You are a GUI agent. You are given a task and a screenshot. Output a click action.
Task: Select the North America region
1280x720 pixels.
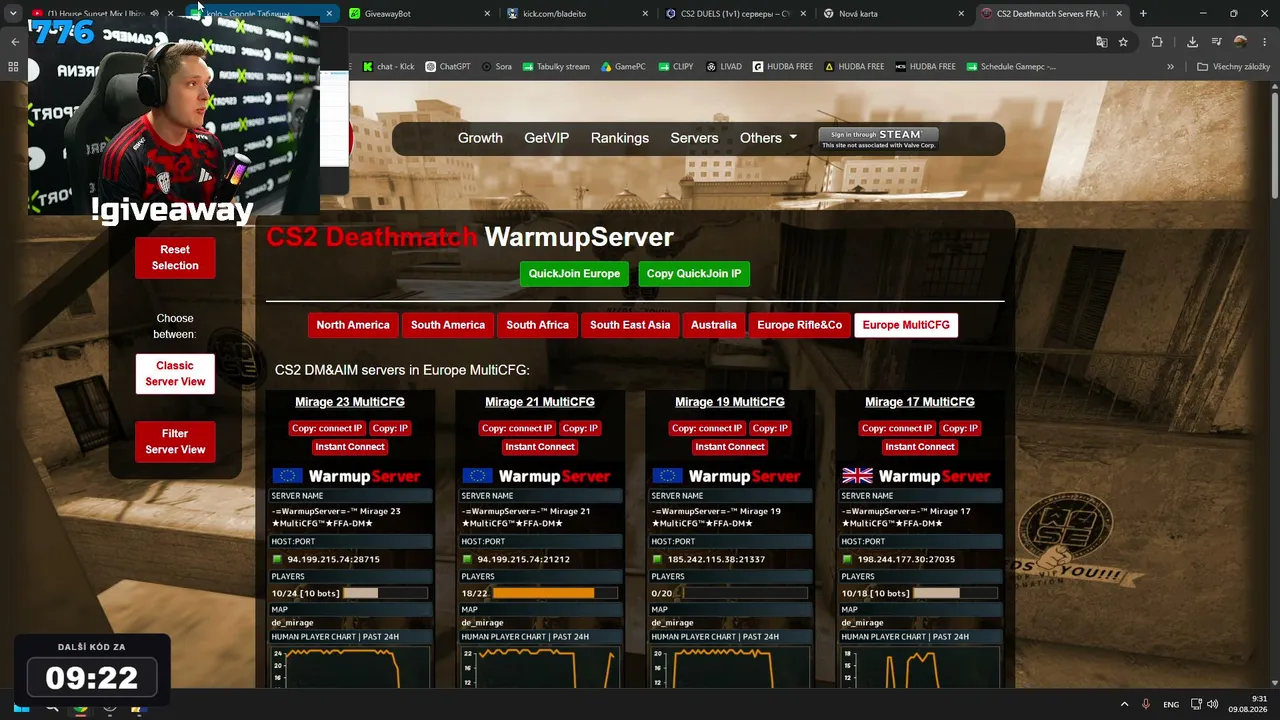point(353,325)
